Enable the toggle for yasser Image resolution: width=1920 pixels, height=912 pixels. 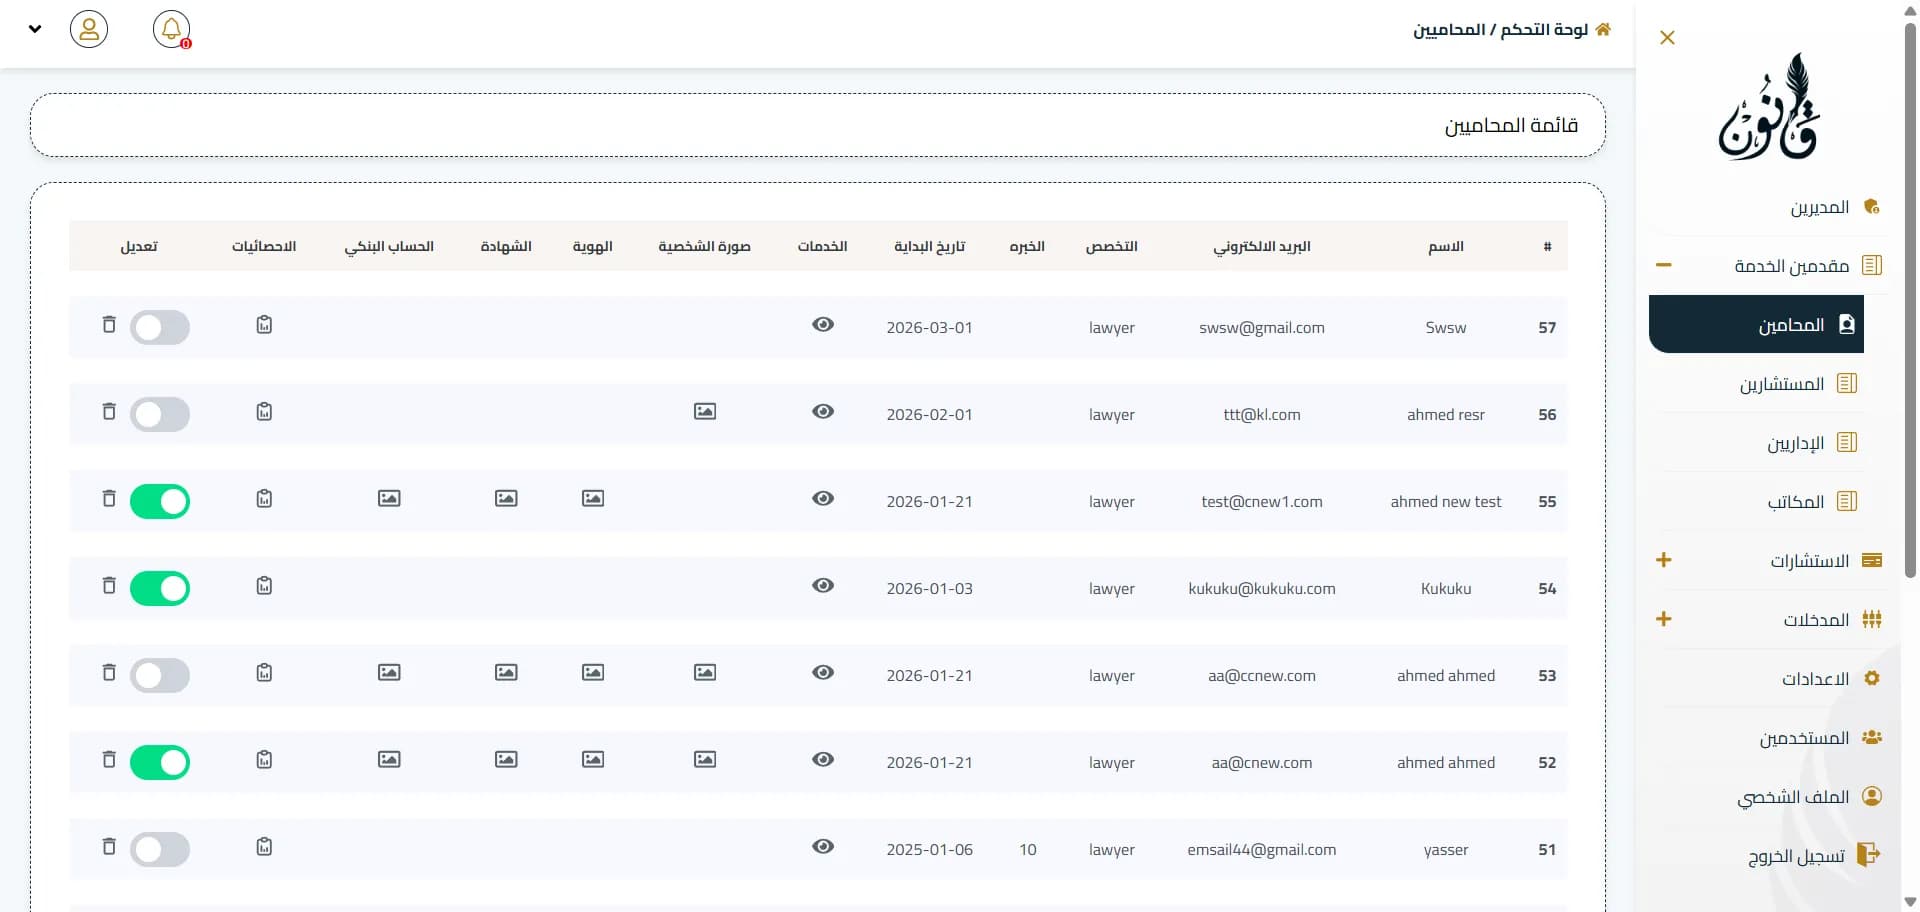(160, 849)
